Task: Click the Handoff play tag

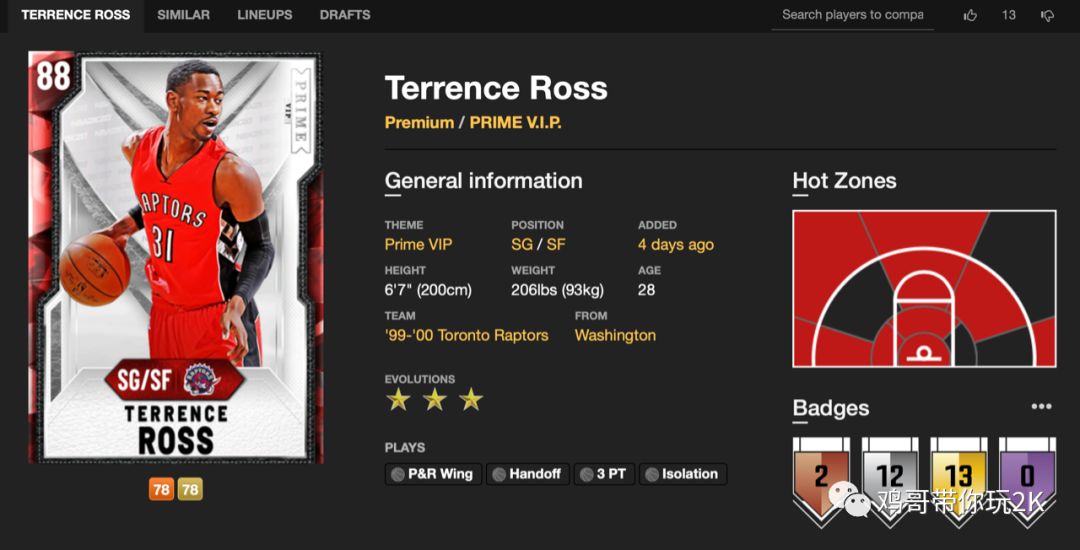Action: 527,474
